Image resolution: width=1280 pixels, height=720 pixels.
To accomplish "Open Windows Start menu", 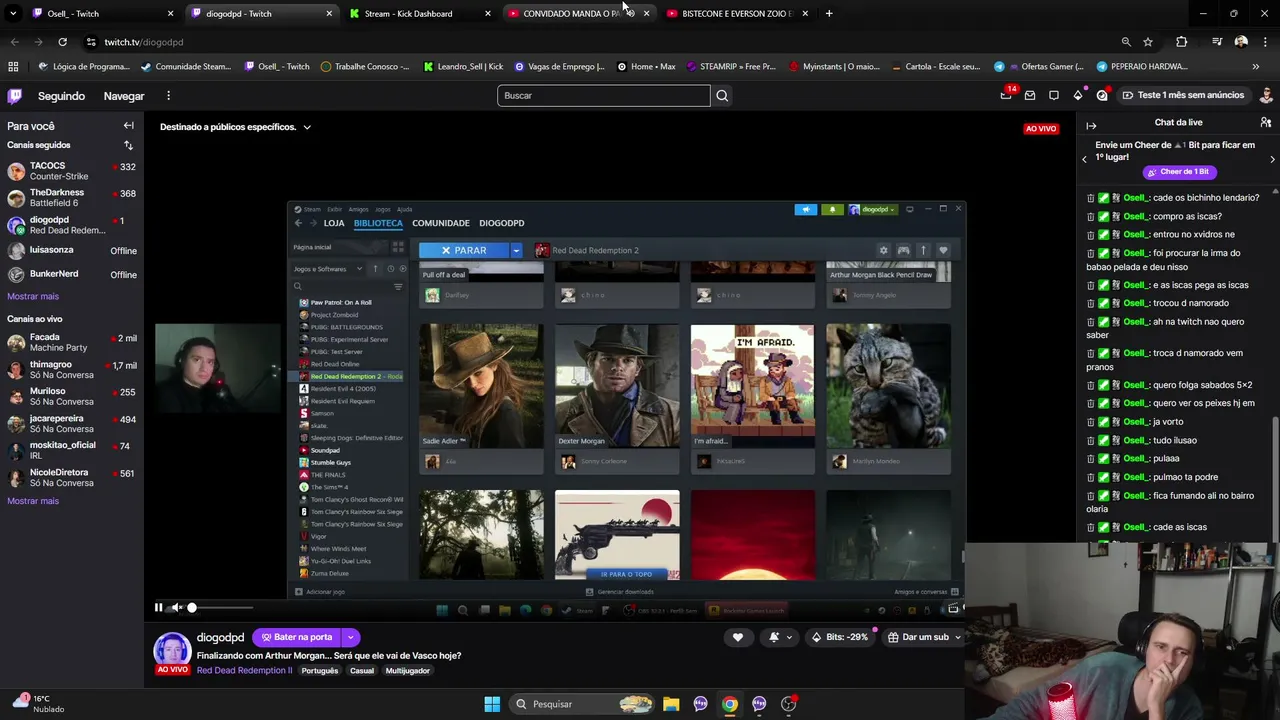I will coord(492,704).
